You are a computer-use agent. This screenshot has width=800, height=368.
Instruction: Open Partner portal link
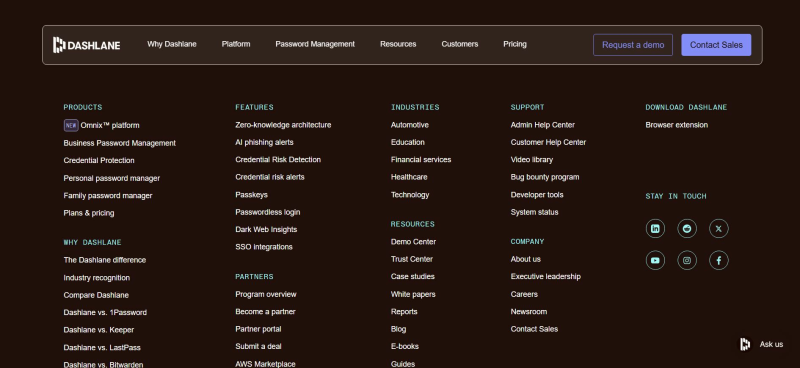pos(258,329)
